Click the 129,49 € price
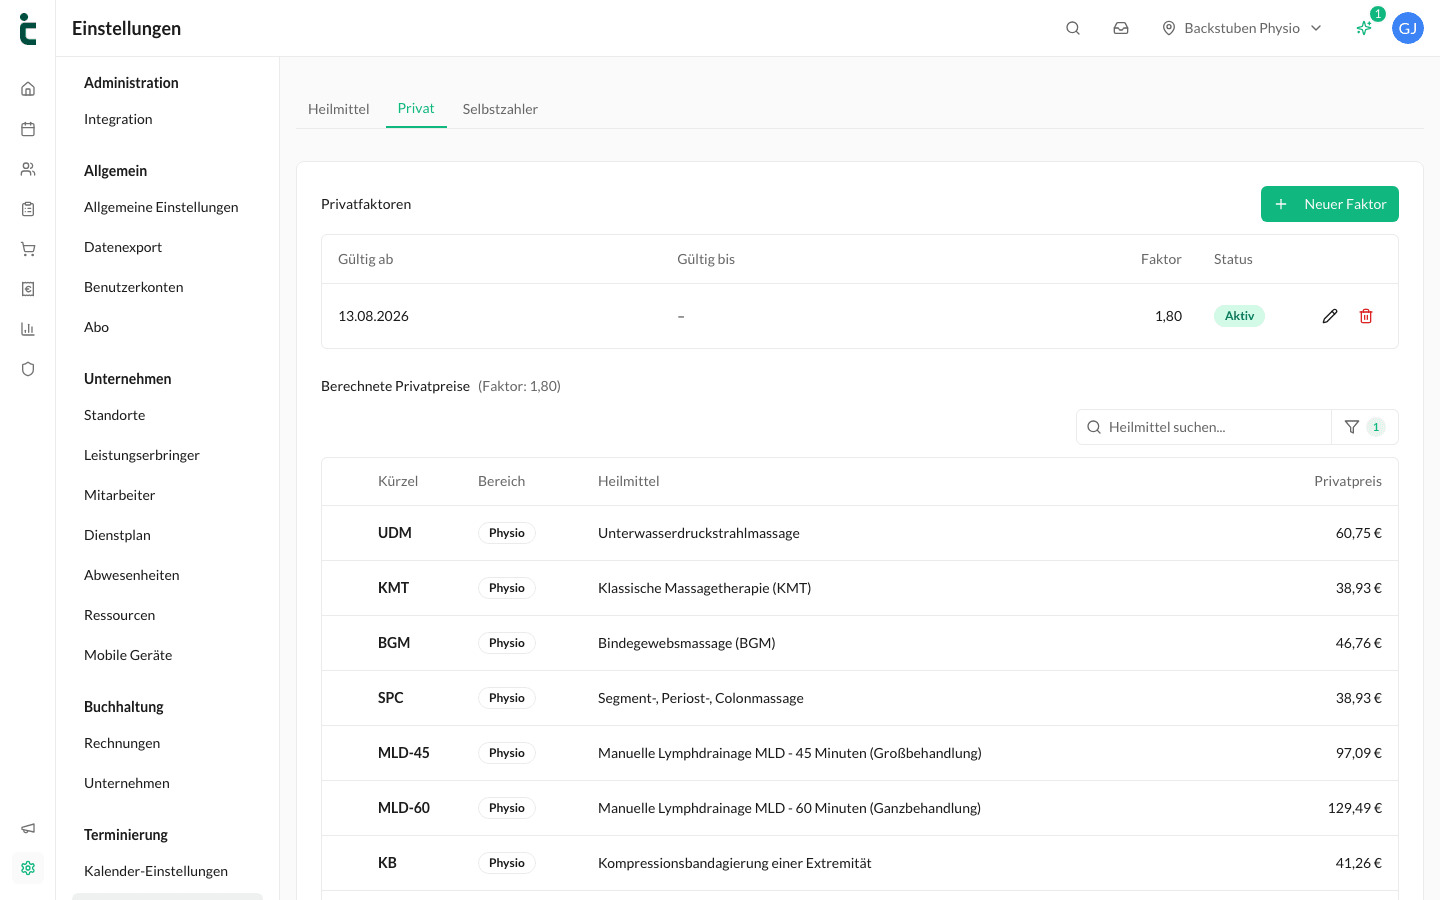1440x900 pixels. click(1355, 808)
